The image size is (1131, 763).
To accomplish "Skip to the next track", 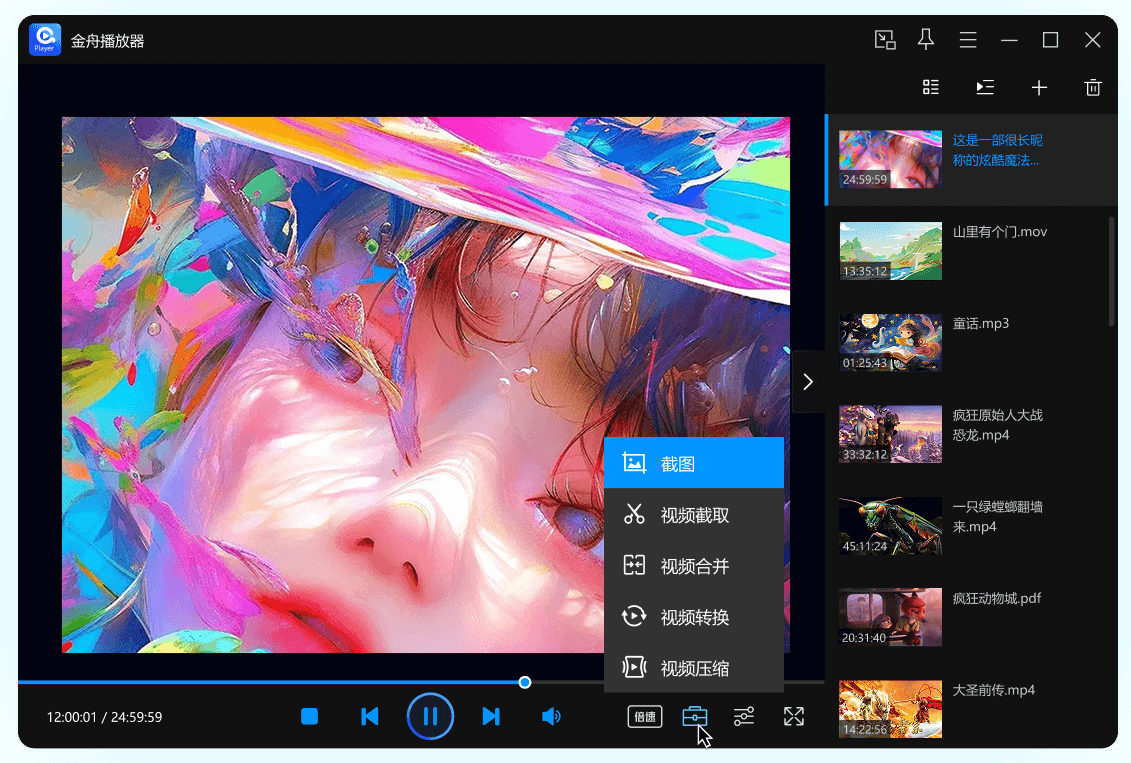I will click(491, 716).
